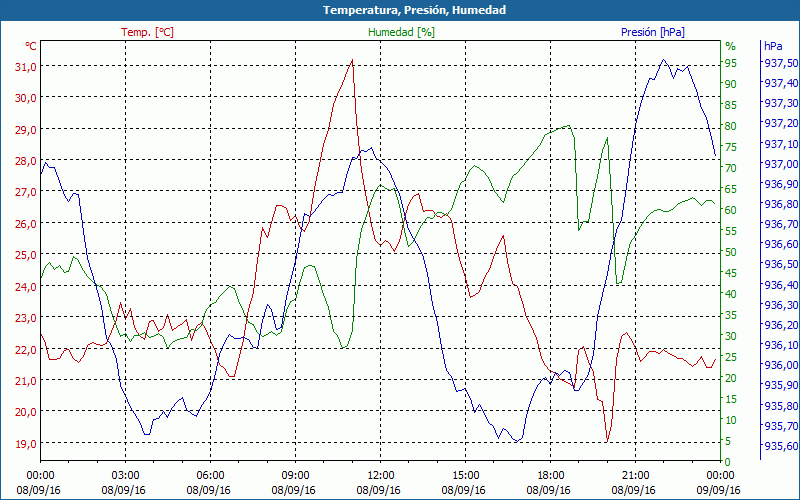
Task: Select the 28,0 temperature axis value
Action: point(26,161)
